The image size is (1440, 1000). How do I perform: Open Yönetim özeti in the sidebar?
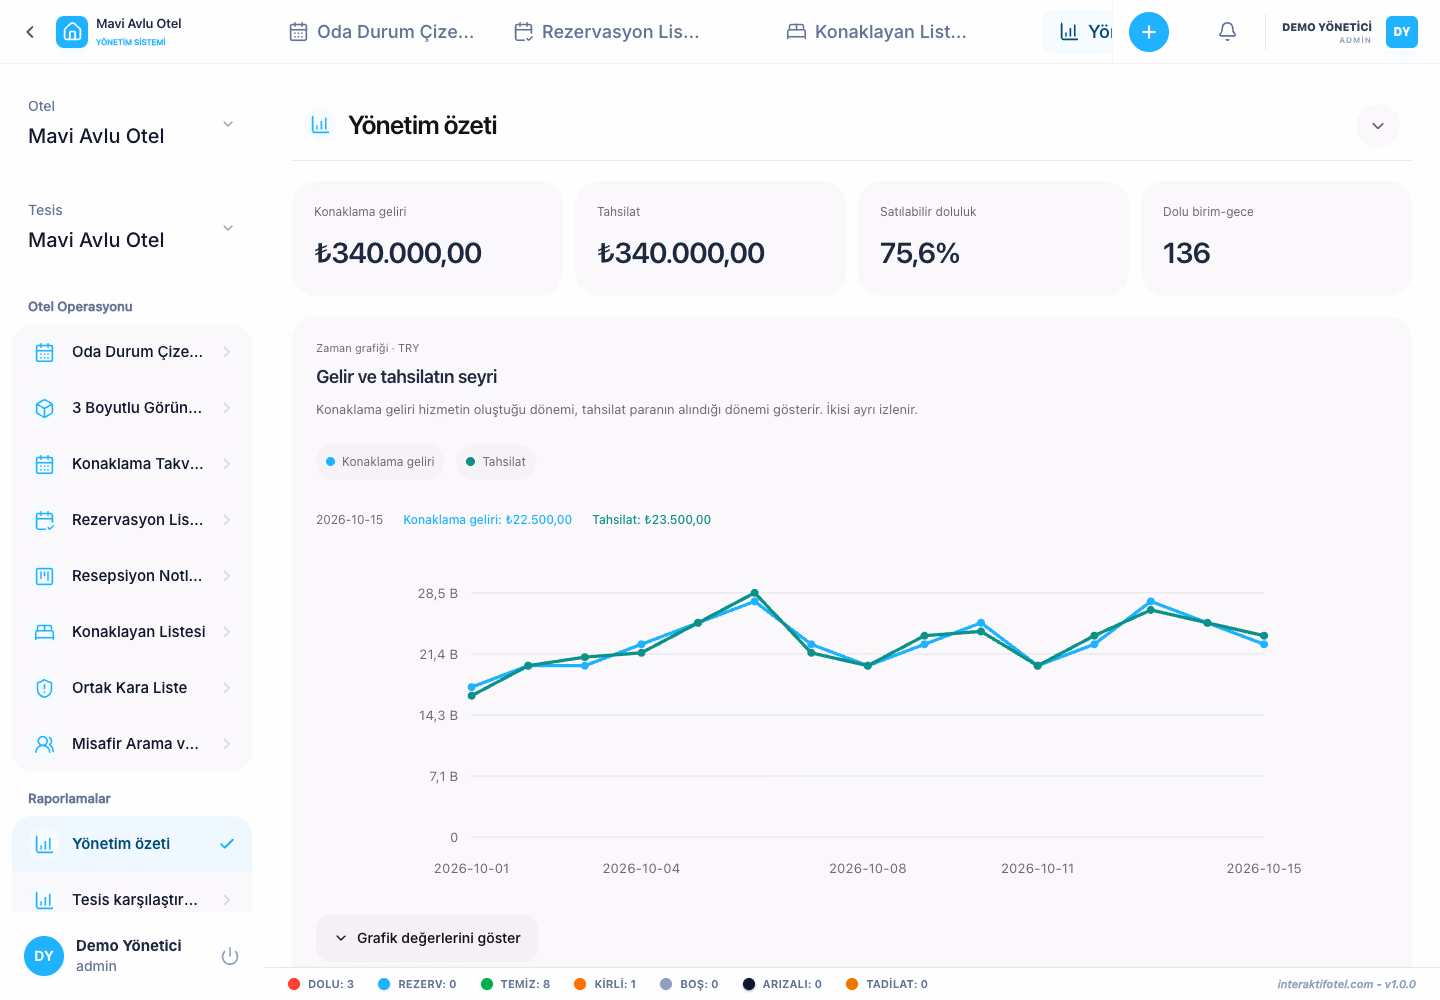pyautogui.click(x=132, y=844)
